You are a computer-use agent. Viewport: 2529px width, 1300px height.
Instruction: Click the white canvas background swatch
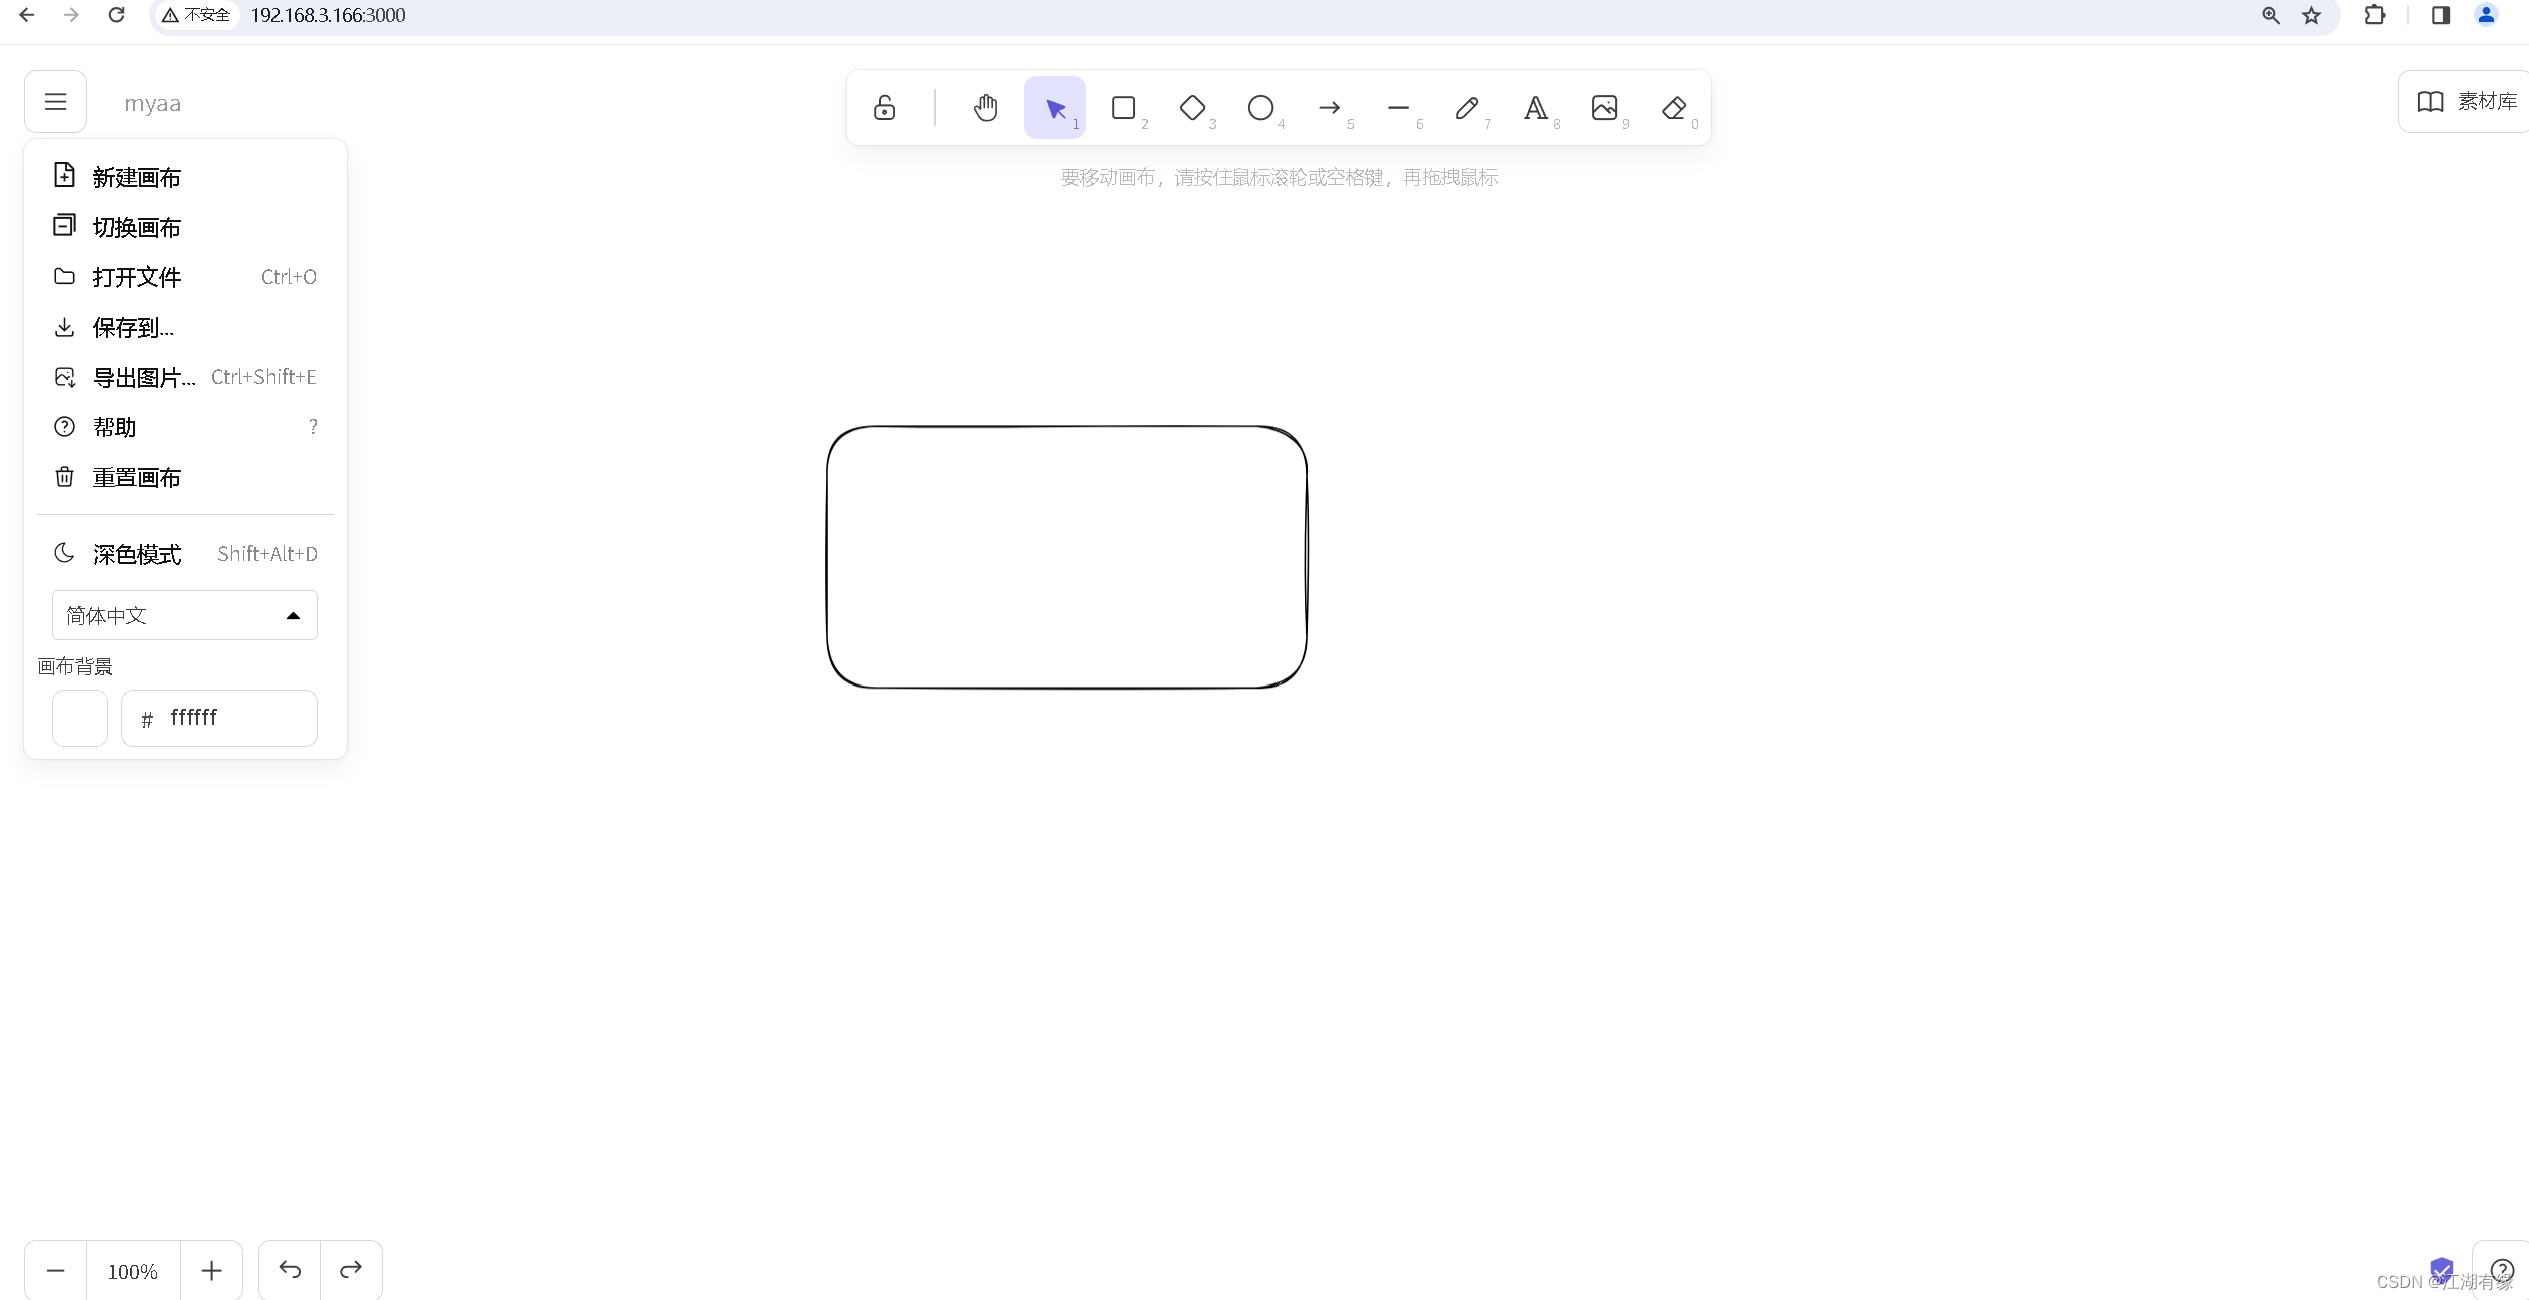[80, 718]
